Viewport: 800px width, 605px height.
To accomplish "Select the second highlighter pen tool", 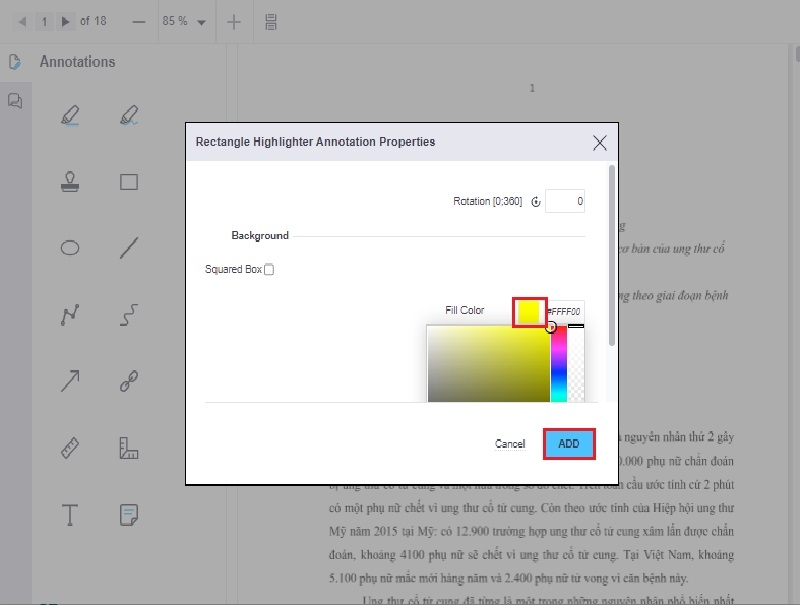I will click(129, 115).
